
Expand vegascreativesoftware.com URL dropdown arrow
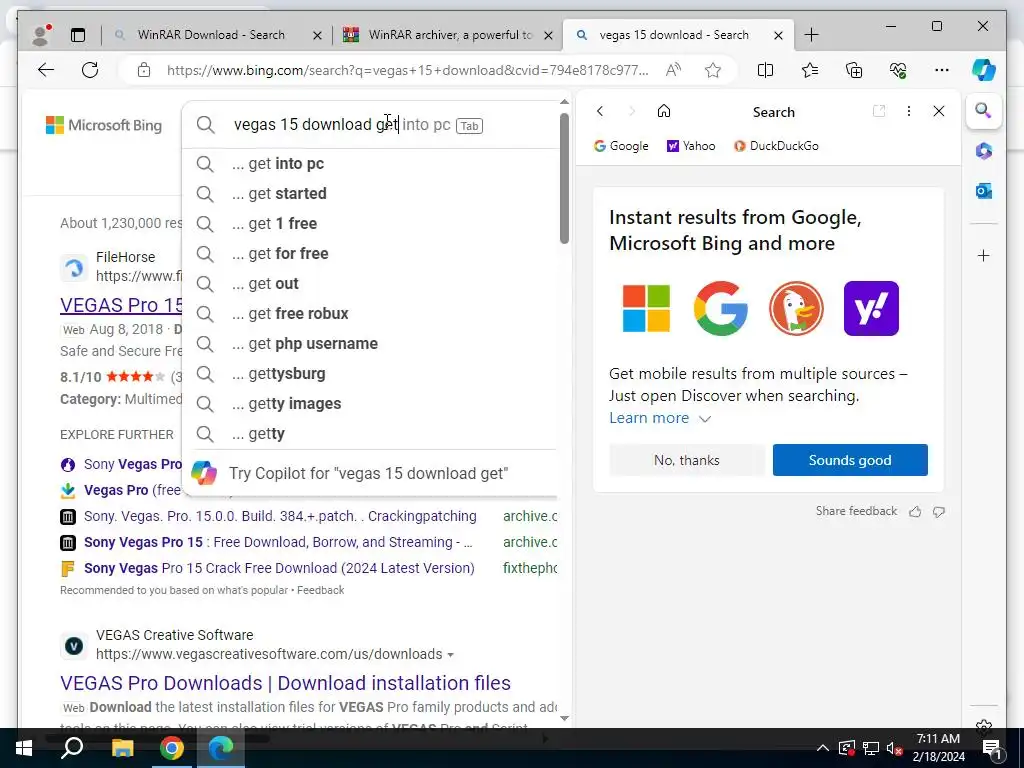tap(451, 654)
